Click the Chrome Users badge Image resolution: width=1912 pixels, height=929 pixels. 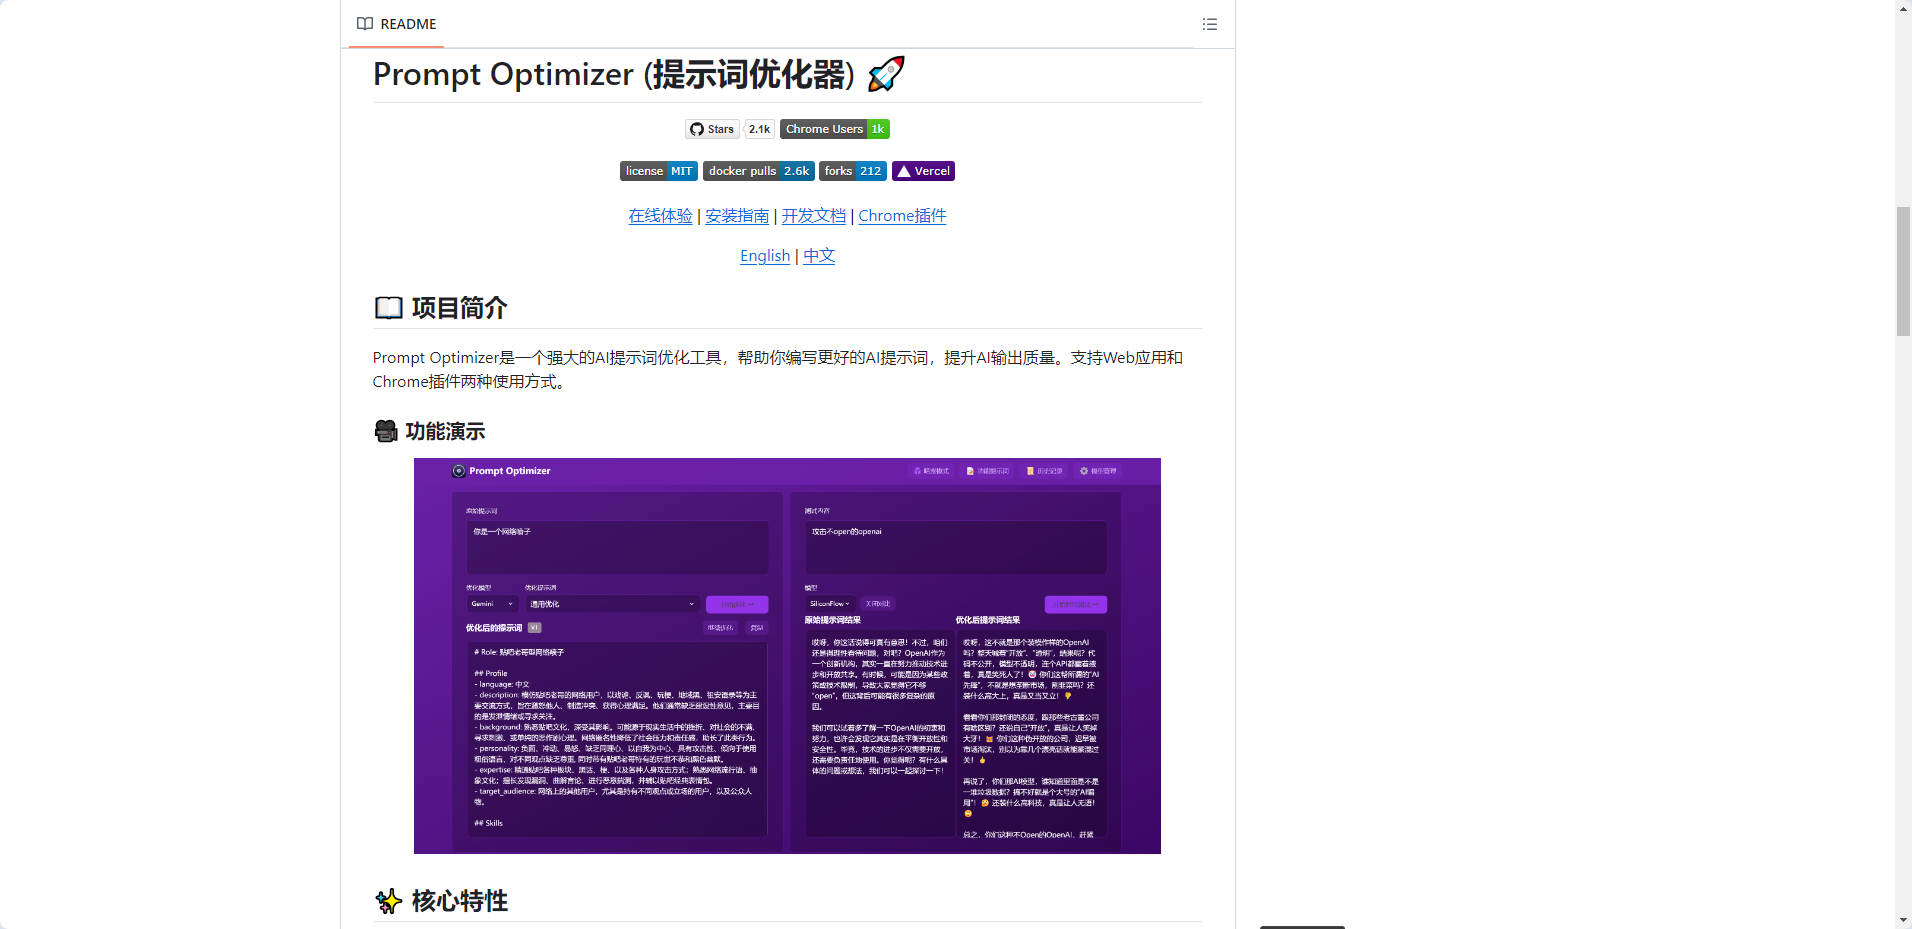(834, 129)
